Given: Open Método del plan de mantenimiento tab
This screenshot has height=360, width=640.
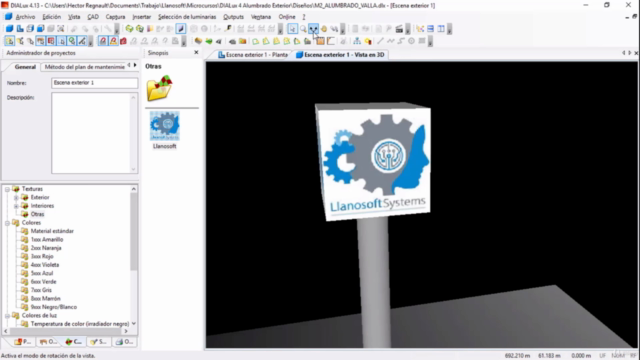Looking at the screenshot, I should pos(84,67).
